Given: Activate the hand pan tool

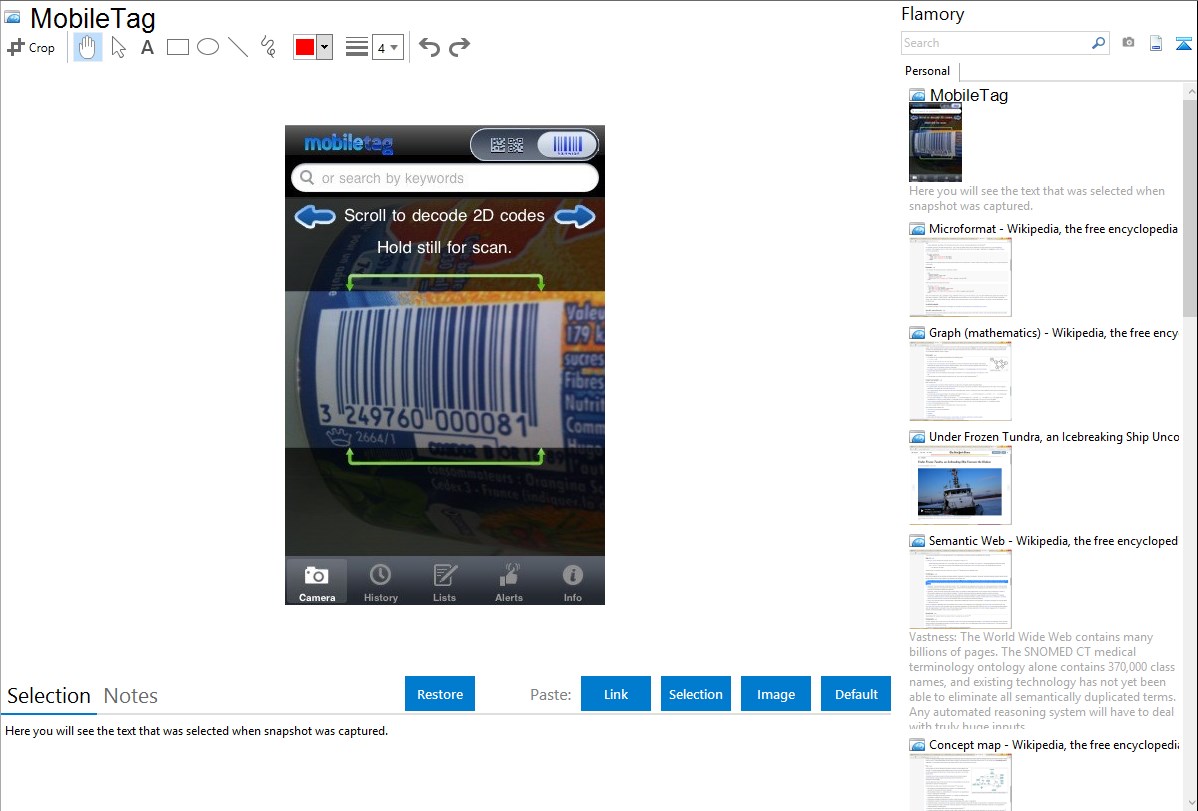Looking at the screenshot, I should [87, 47].
